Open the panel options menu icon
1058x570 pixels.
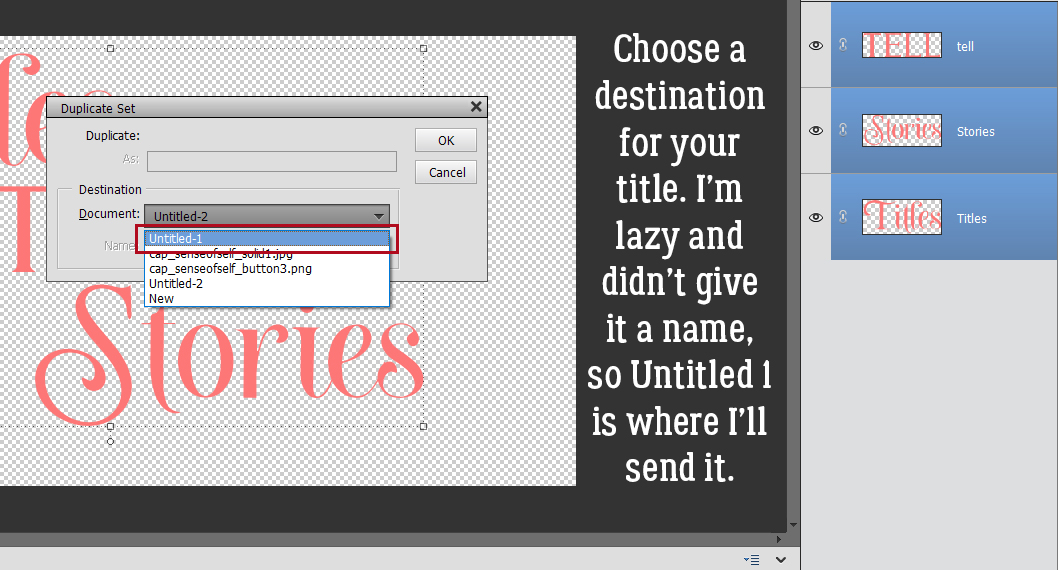752,560
